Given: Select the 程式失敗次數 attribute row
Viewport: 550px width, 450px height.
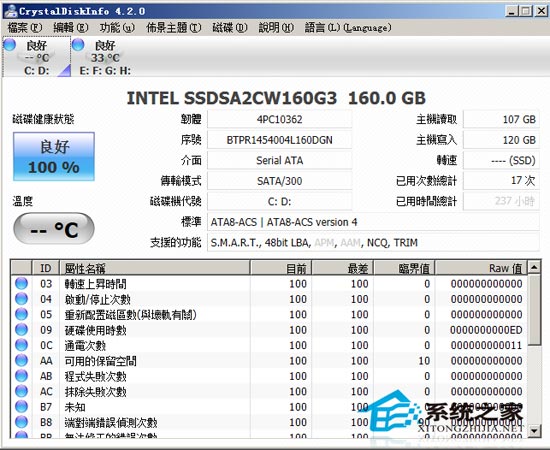Looking at the screenshot, I should pos(269,376).
